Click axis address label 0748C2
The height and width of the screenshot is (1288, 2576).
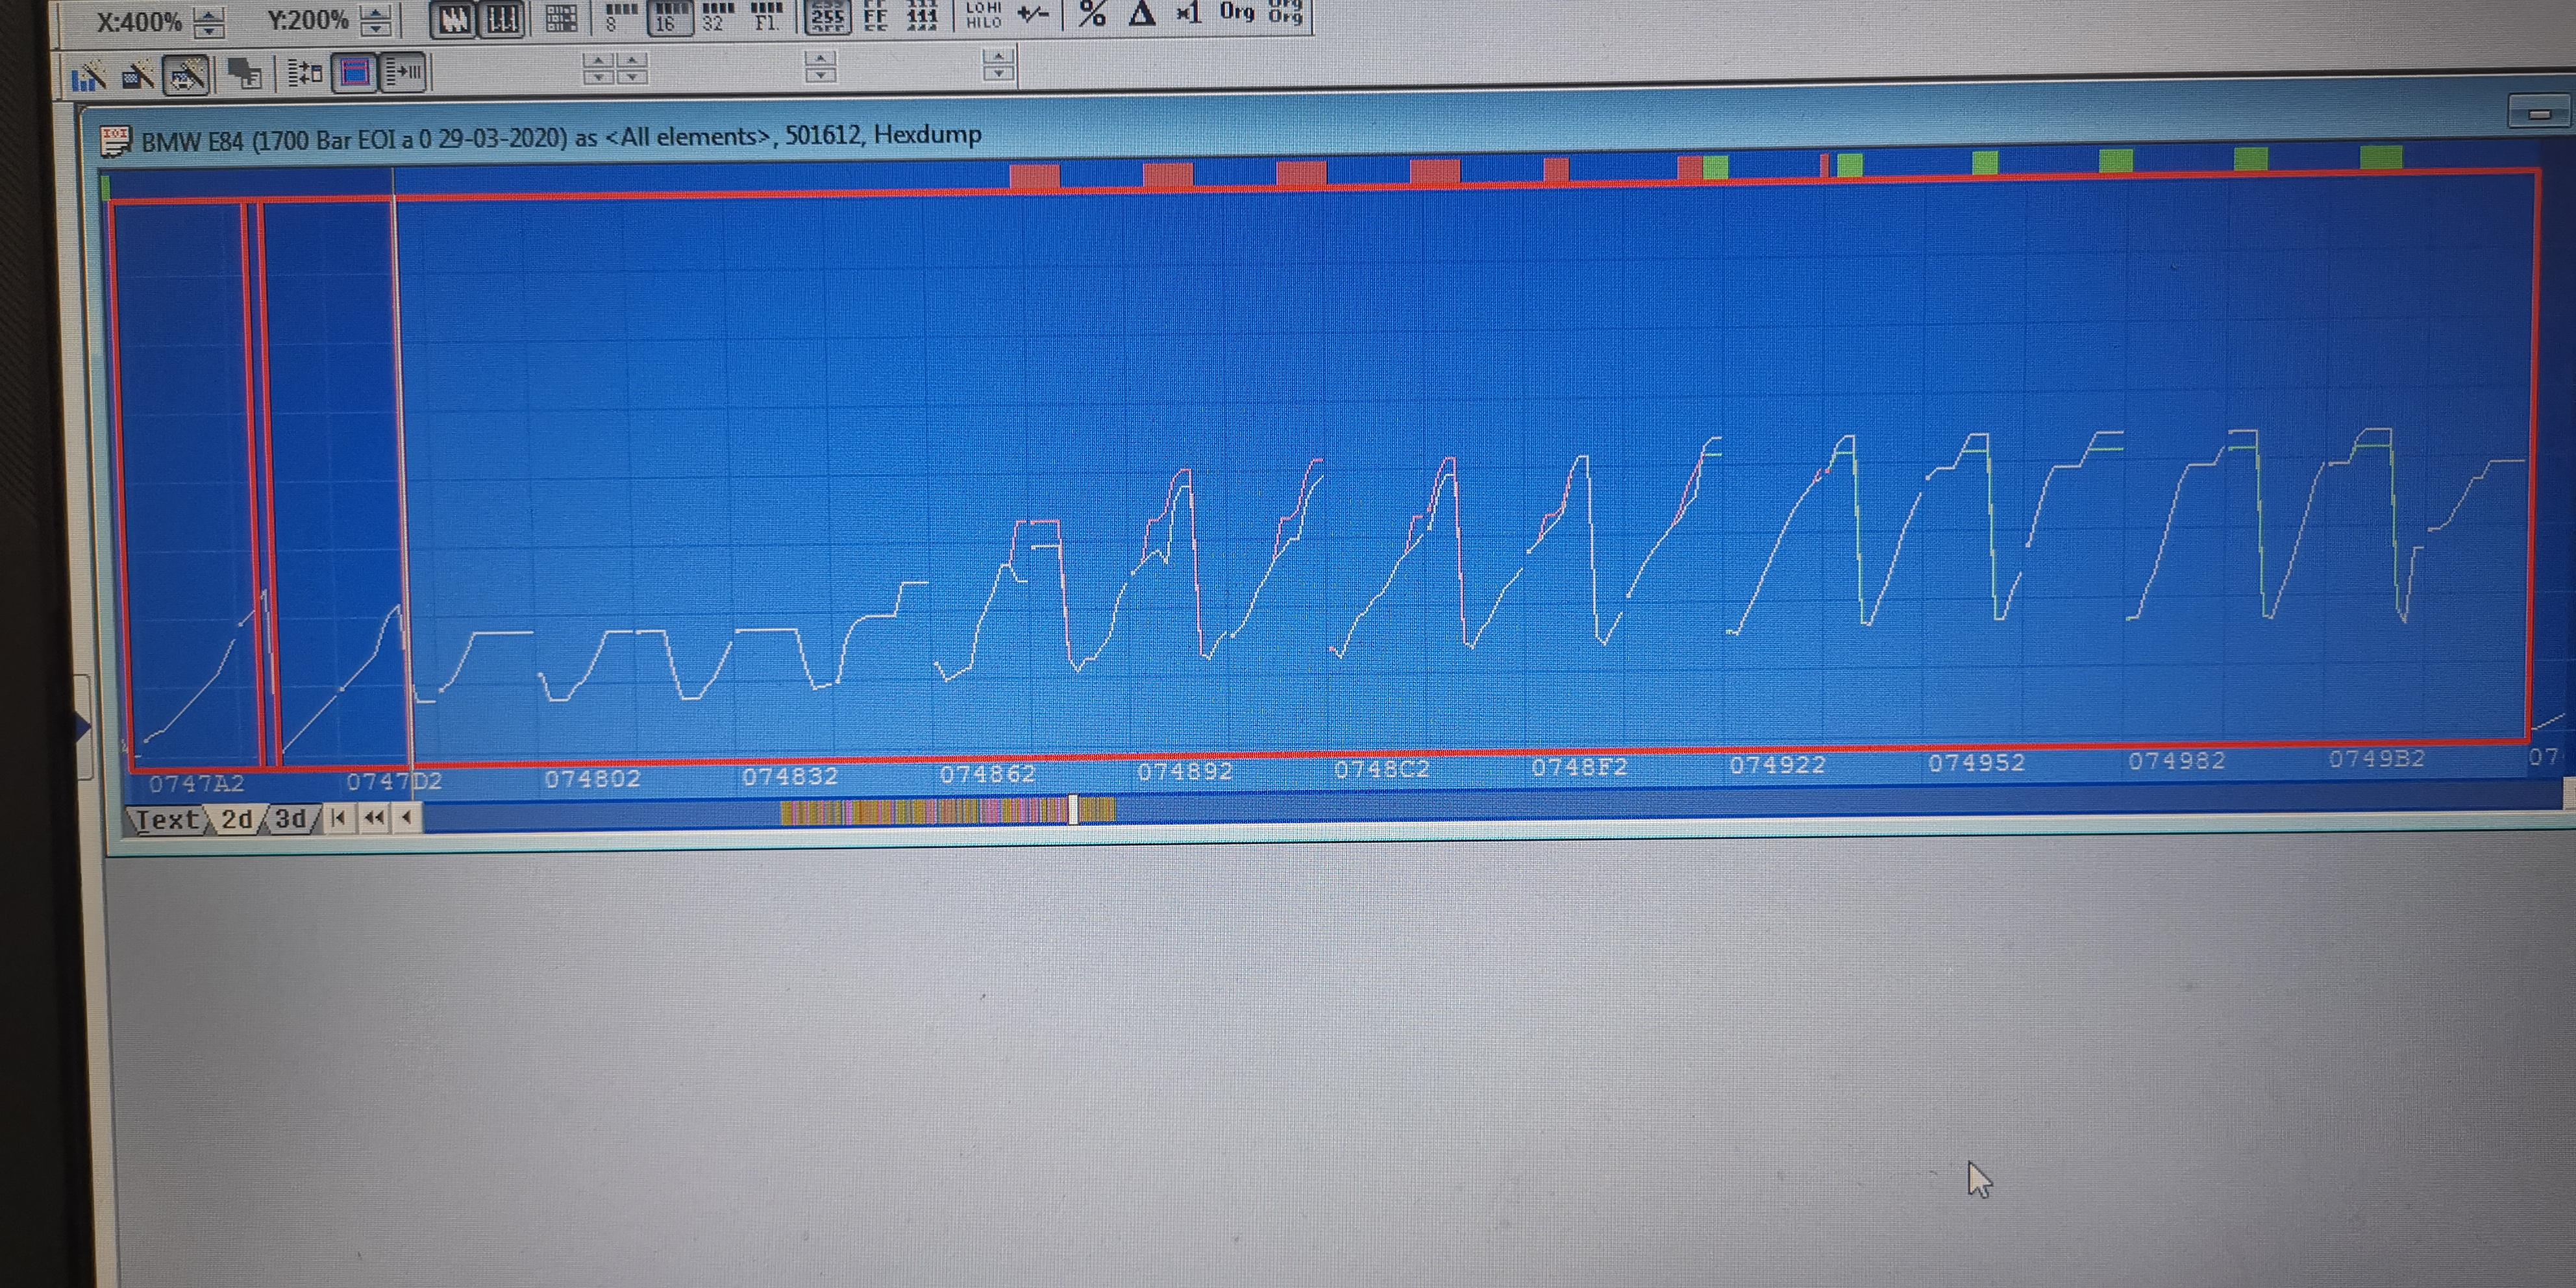click(x=1382, y=770)
